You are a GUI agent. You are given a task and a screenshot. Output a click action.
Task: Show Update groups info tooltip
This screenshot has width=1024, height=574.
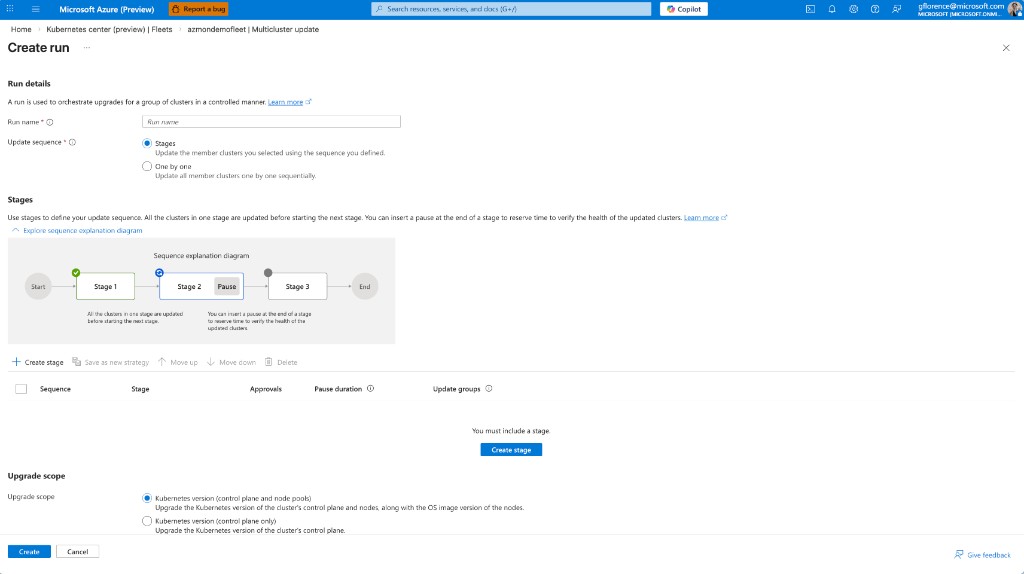pyautogui.click(x=488, y=389)
